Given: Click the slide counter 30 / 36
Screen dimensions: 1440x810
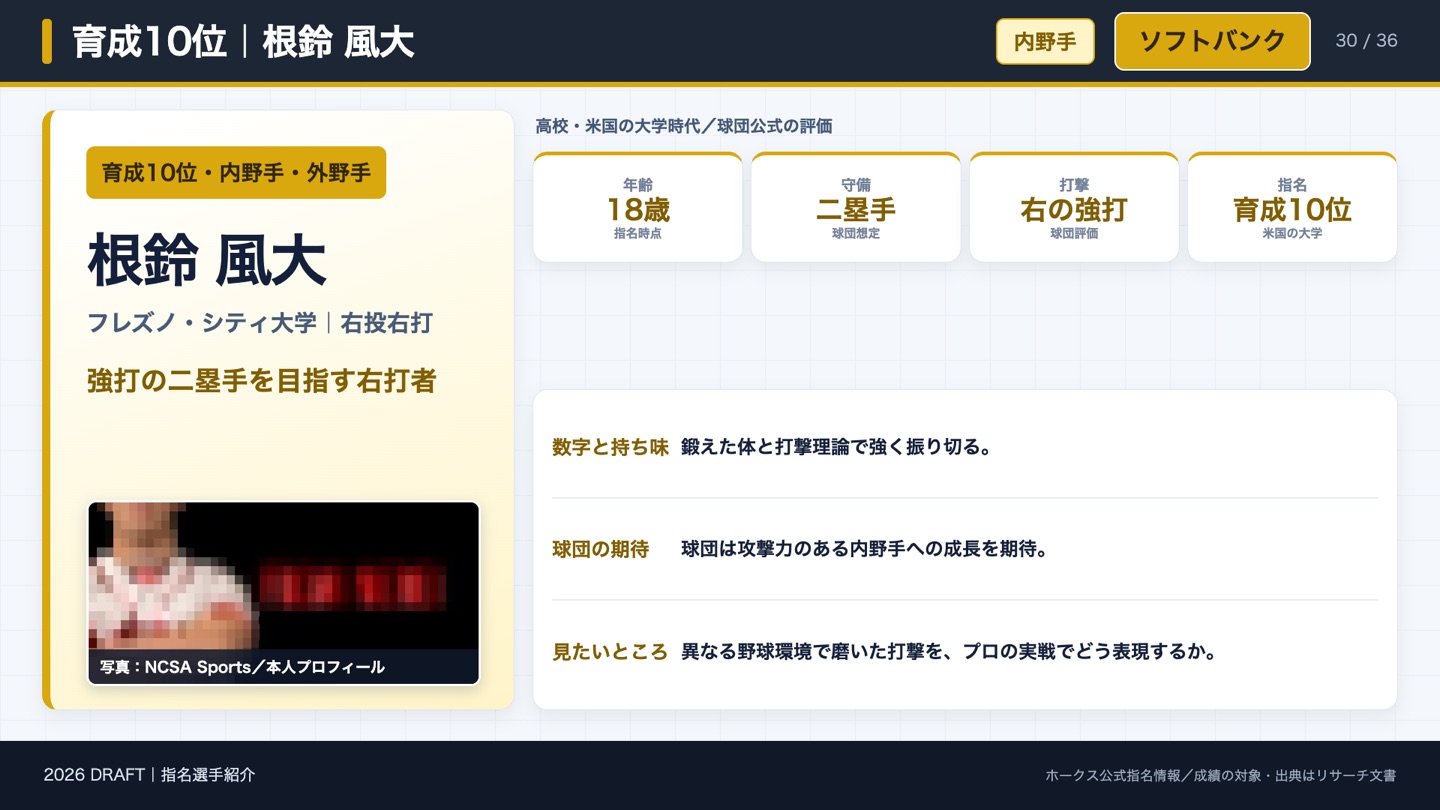Looking at the screenshot, I should 1366,41.
